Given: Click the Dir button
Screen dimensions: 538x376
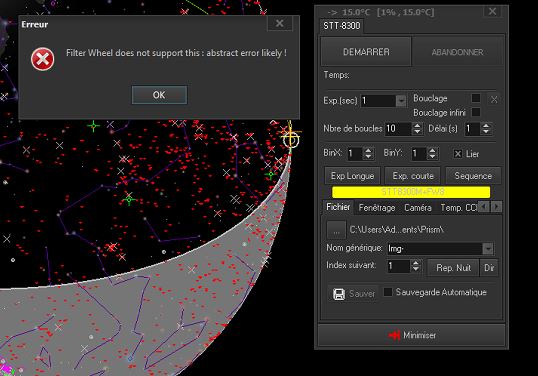Looking at the screenshot, I should (x=489, y=268).
